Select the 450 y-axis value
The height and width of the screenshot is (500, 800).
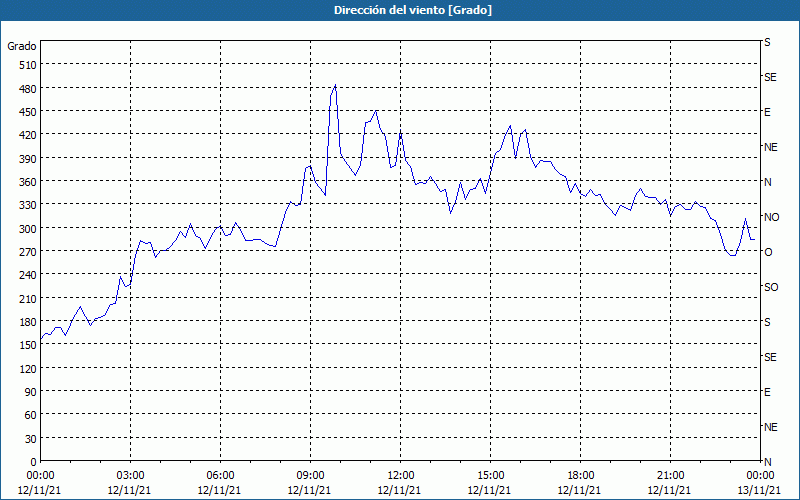[28, 112]
